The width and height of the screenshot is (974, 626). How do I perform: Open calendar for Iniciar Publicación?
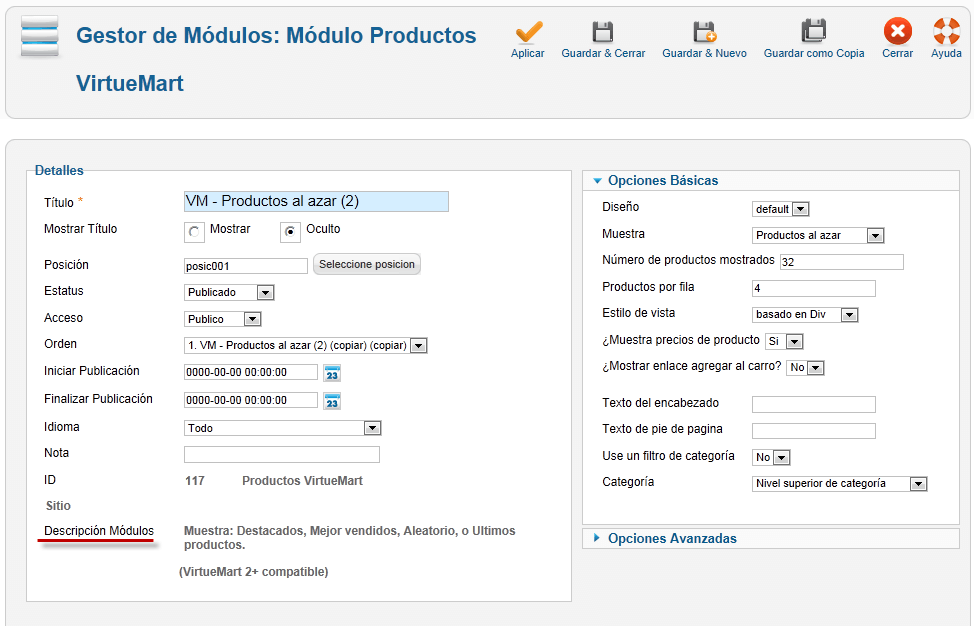point(332,373)
